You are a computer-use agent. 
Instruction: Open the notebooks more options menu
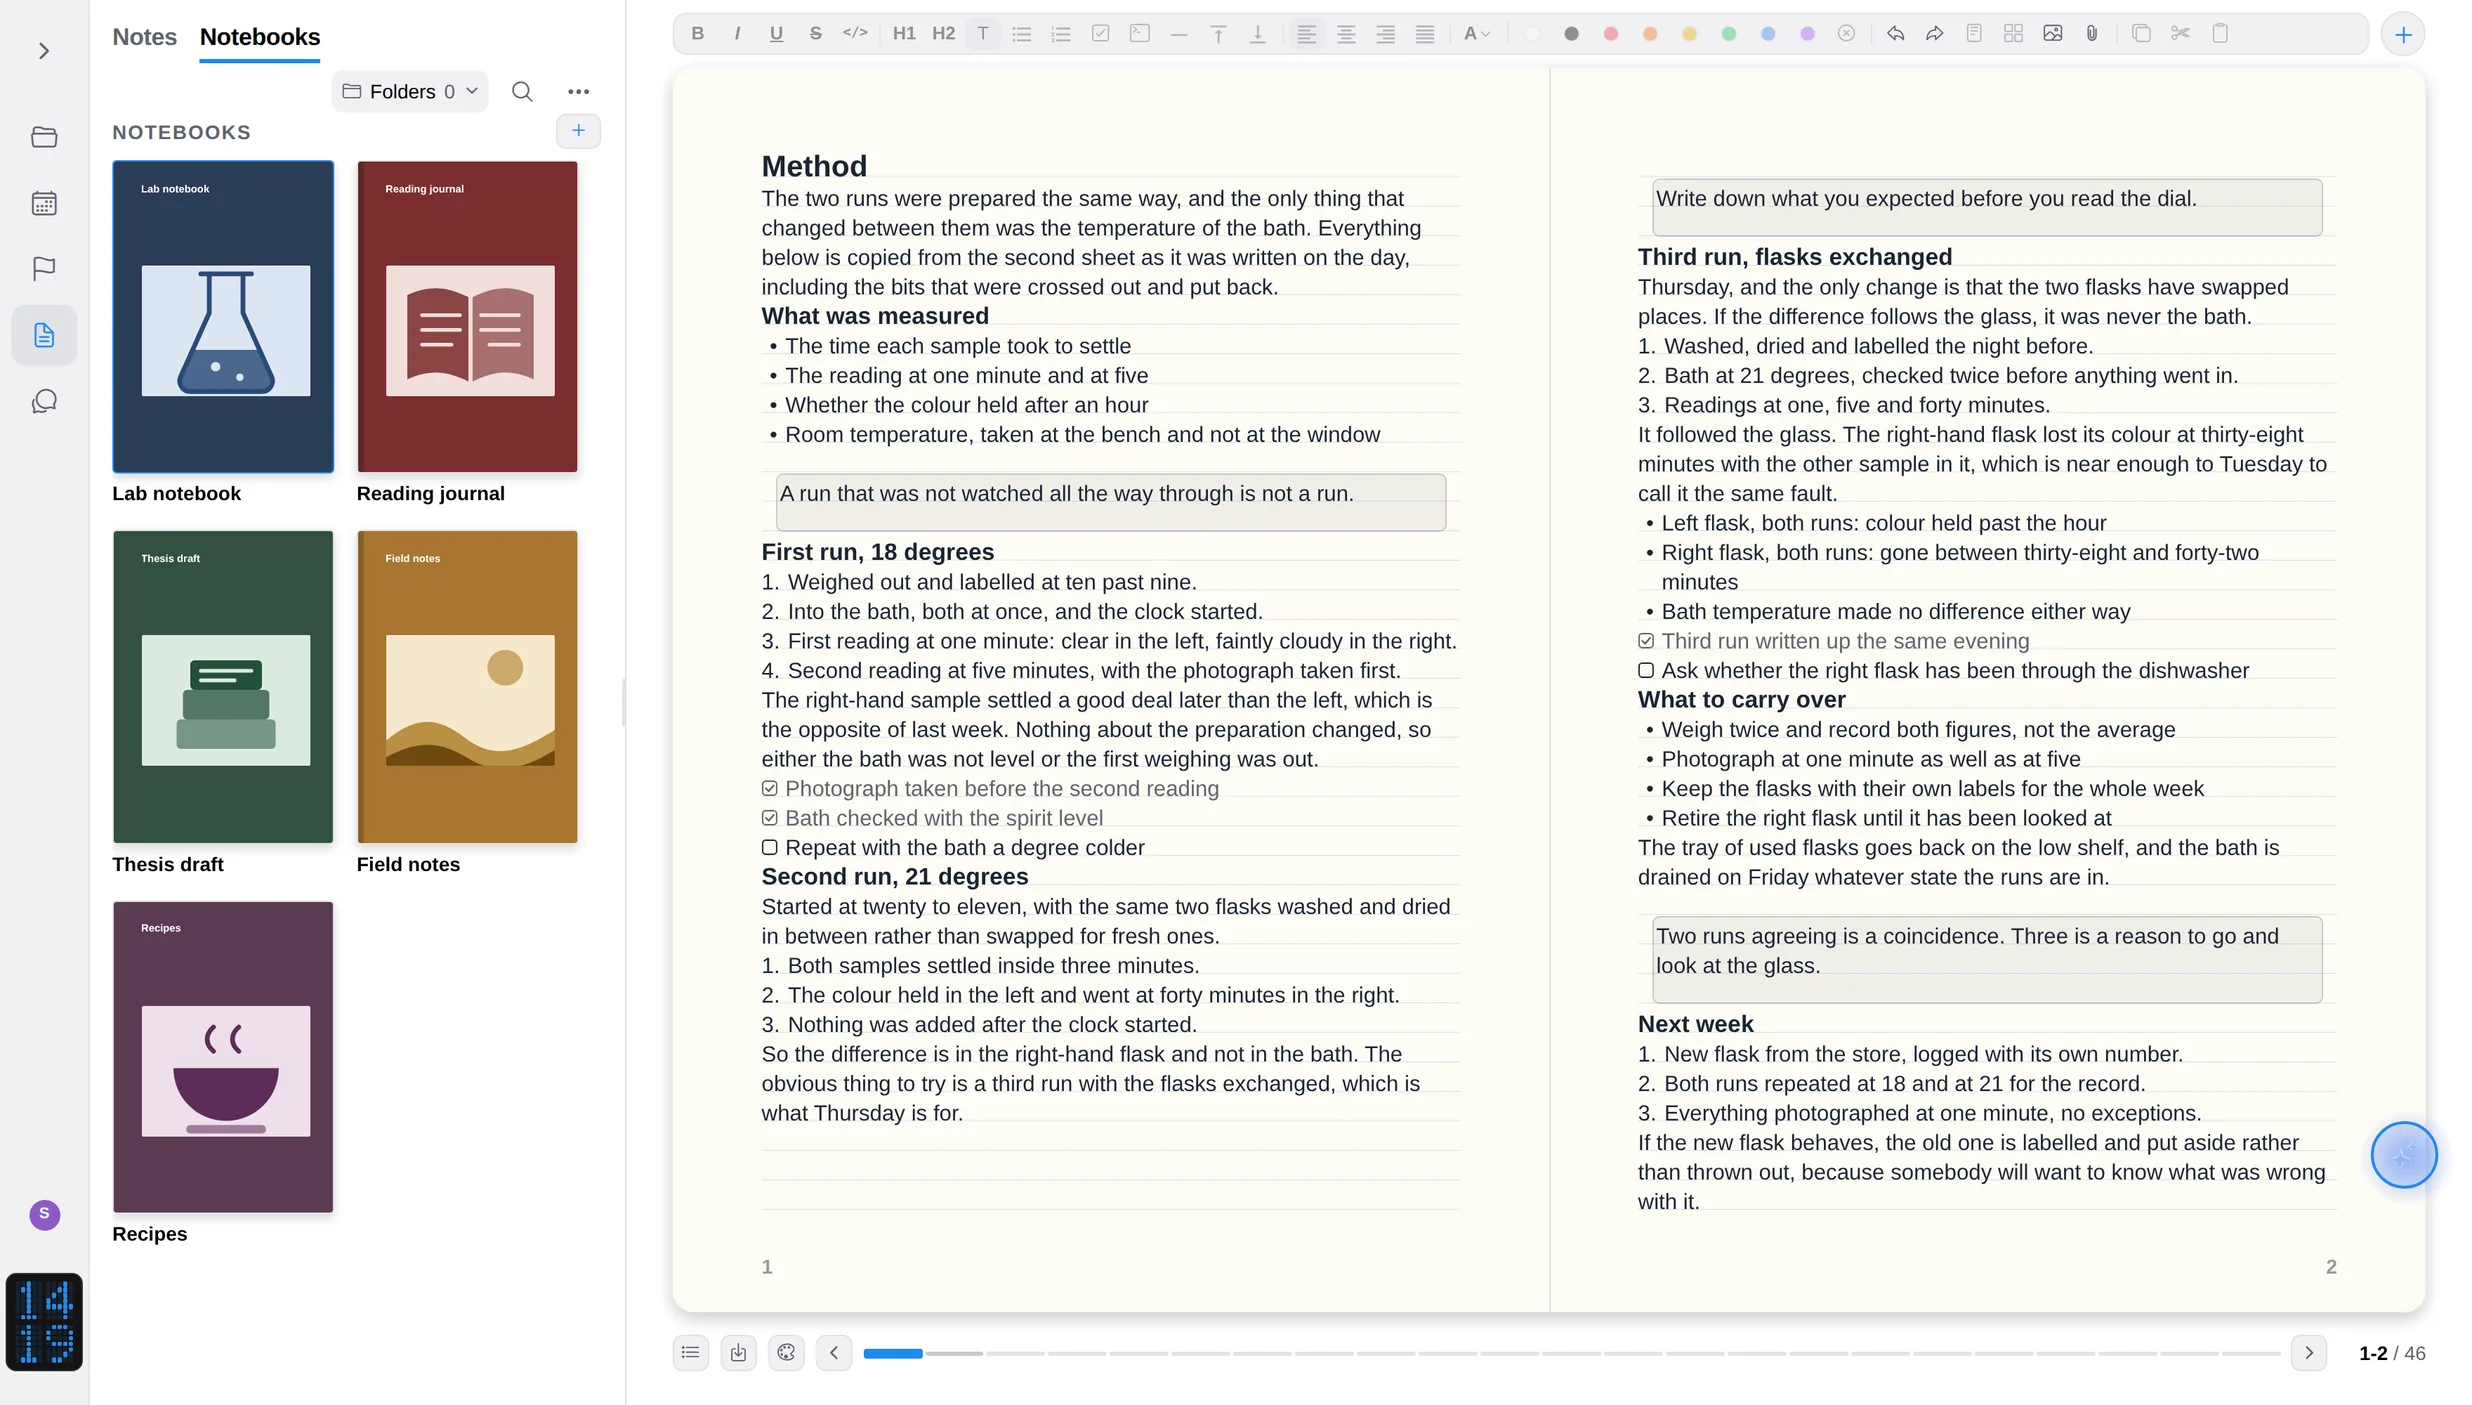pos(578,91)
